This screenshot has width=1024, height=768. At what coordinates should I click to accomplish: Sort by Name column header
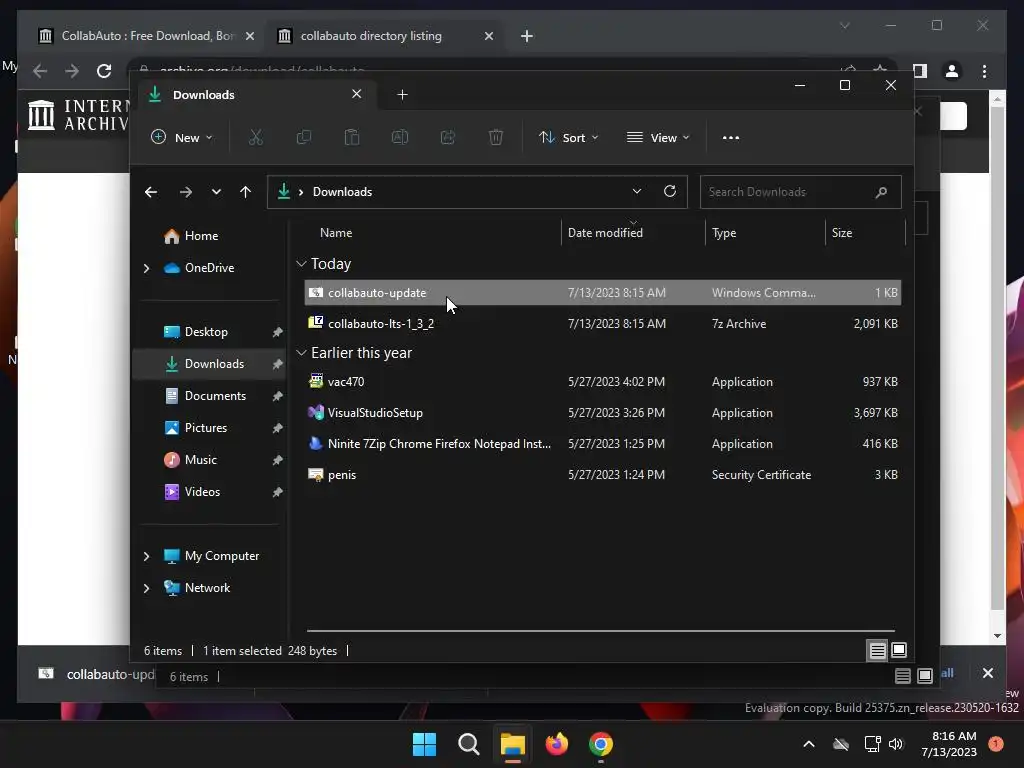point(431,233)
